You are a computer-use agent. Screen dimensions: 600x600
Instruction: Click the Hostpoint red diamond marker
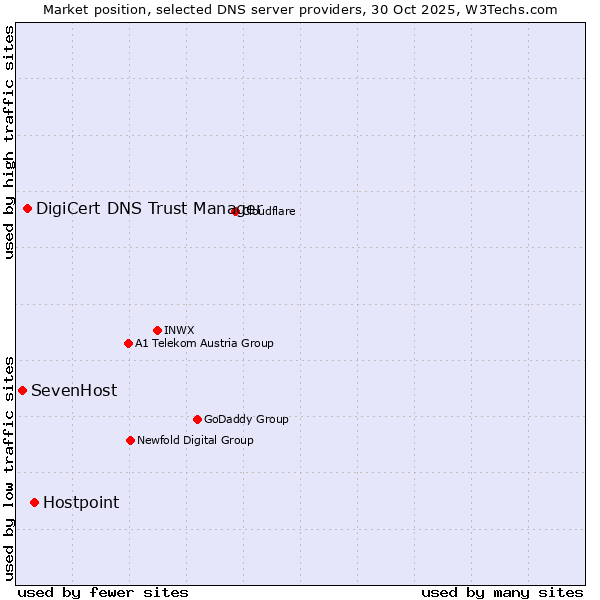point(34,502)
